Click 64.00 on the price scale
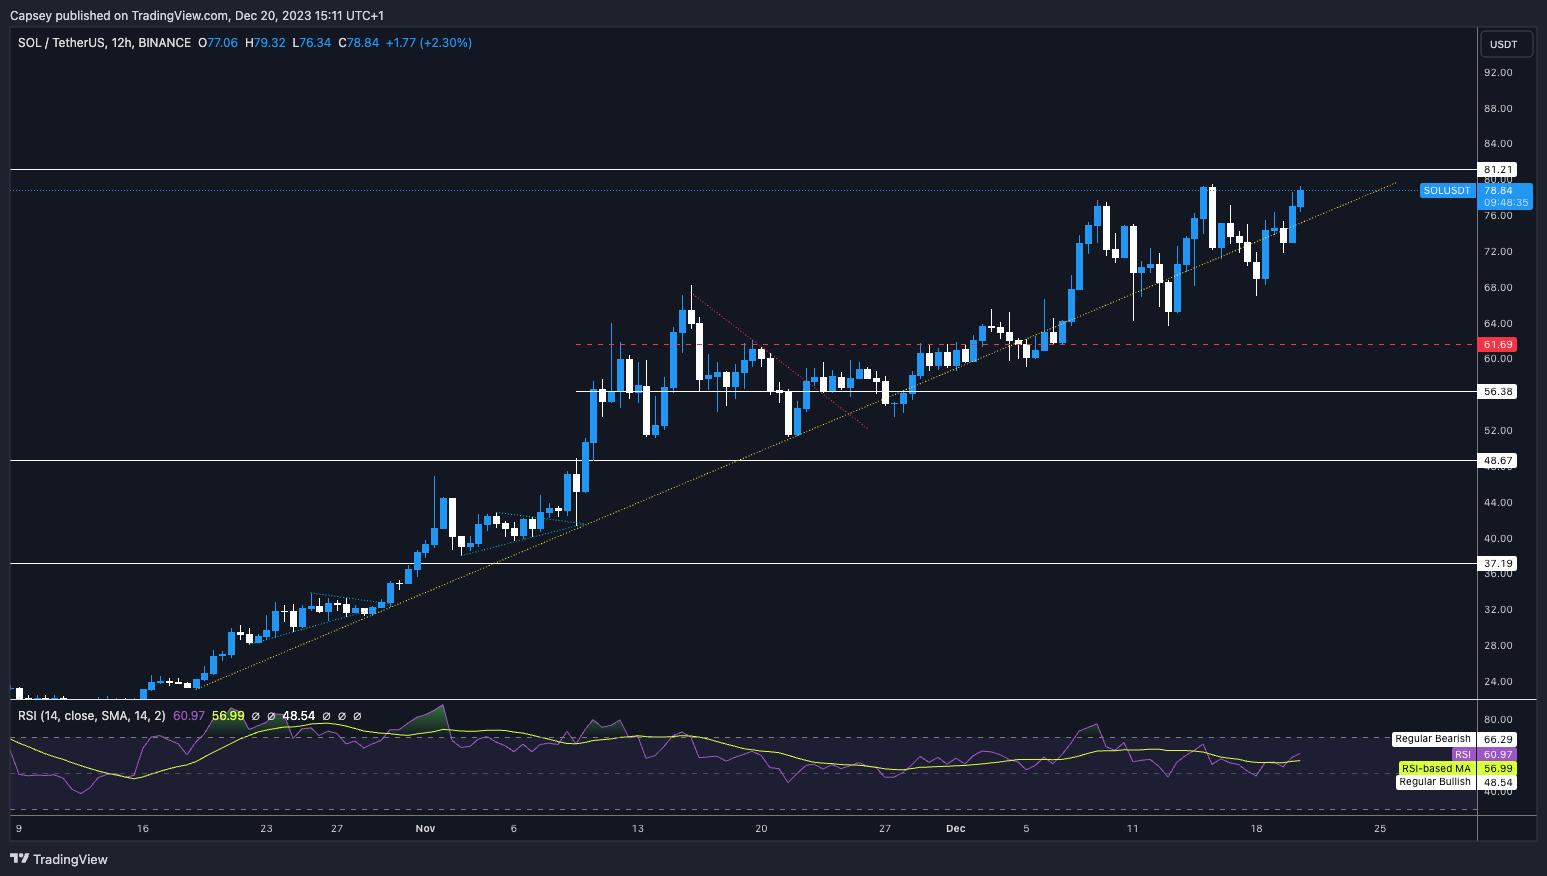Image resolution: width=1547 pixels, height=876 pixels. point(1498,324)
